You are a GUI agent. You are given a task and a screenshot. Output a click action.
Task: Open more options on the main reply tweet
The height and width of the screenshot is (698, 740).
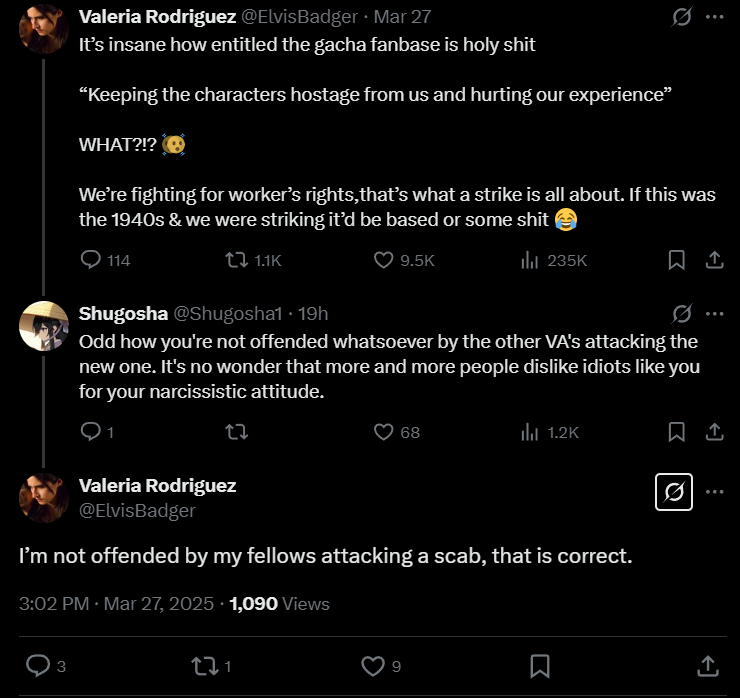[715, 492]
